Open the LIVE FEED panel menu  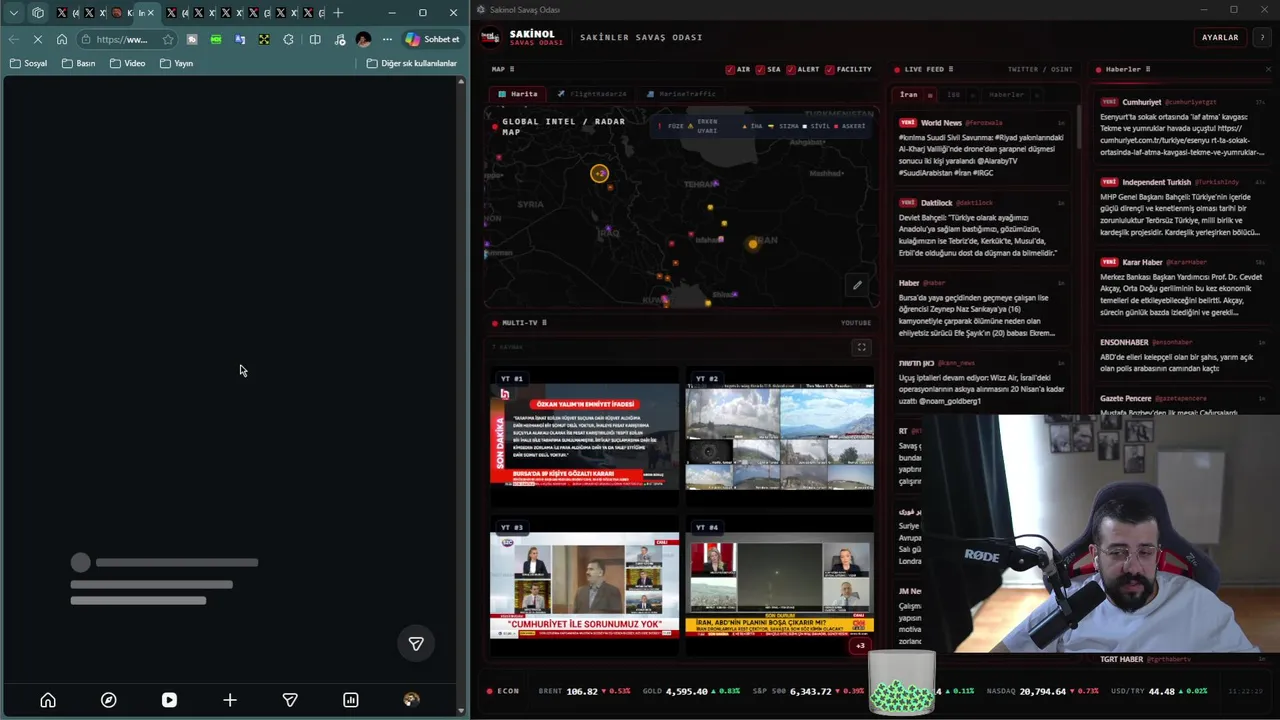tap(950, 69)
